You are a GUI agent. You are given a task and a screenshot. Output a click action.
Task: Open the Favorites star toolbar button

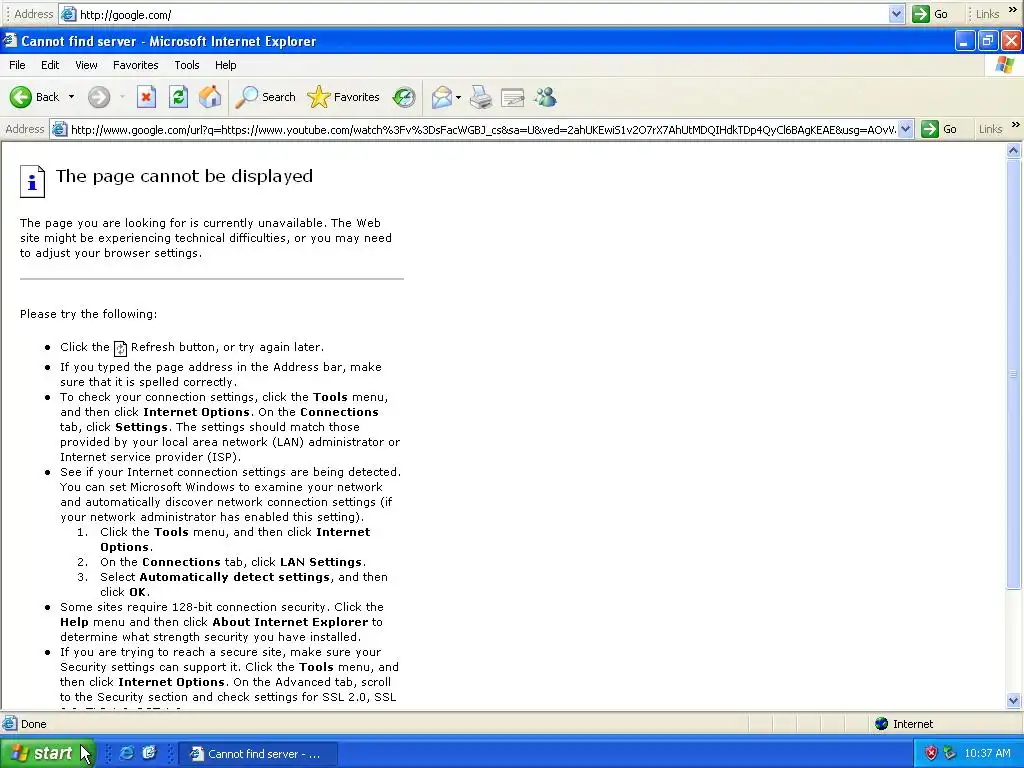point(344,97)
